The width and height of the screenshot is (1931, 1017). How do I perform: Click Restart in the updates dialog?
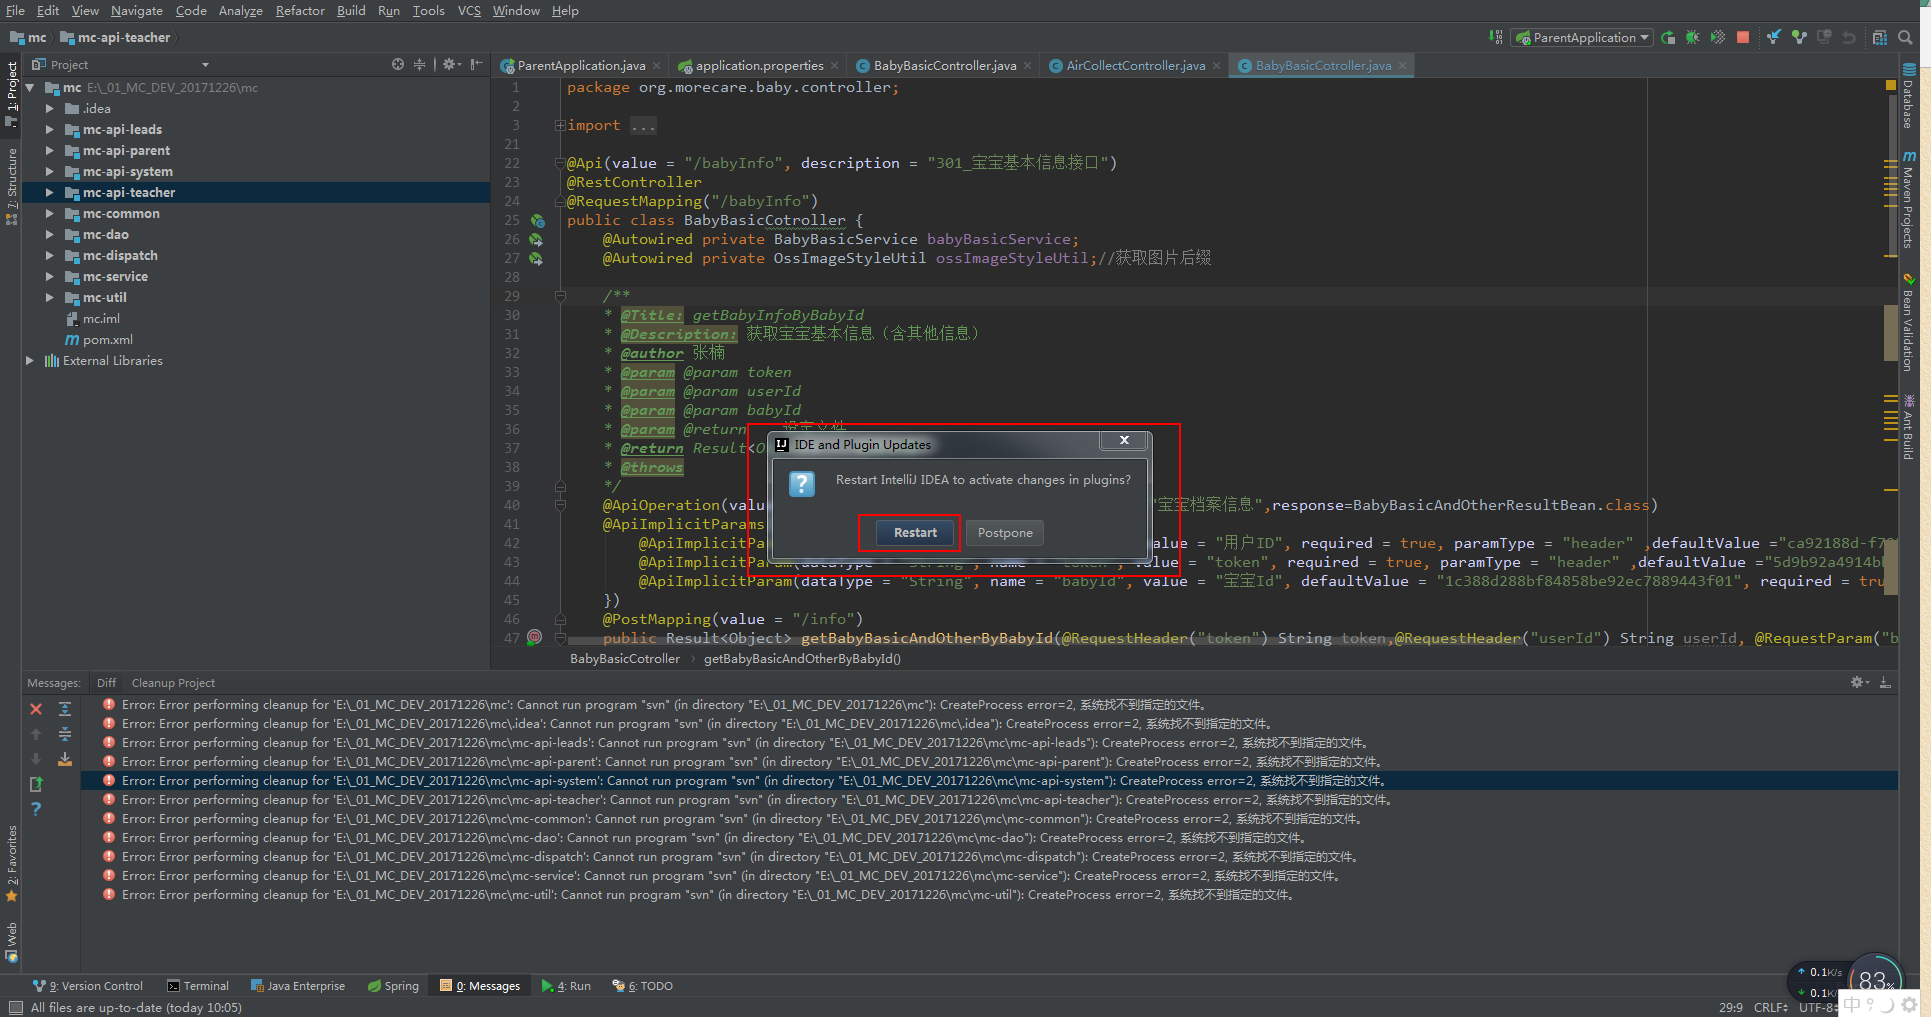915,532
